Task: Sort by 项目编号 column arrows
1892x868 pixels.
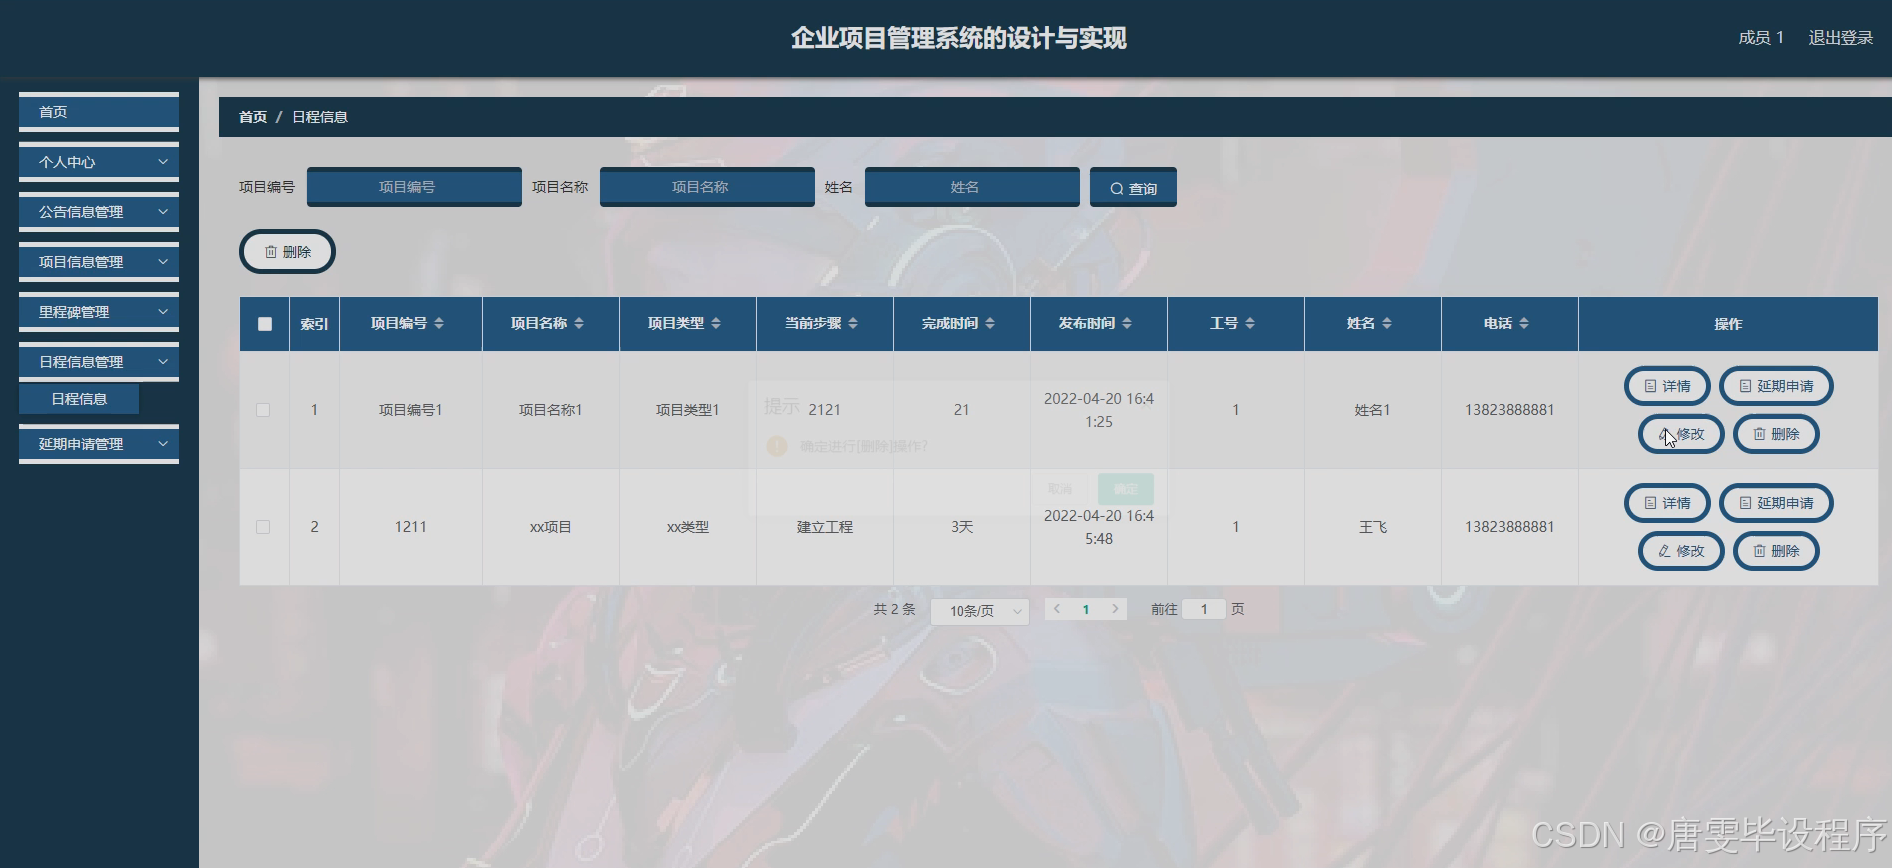Action: tap(439, 323)
